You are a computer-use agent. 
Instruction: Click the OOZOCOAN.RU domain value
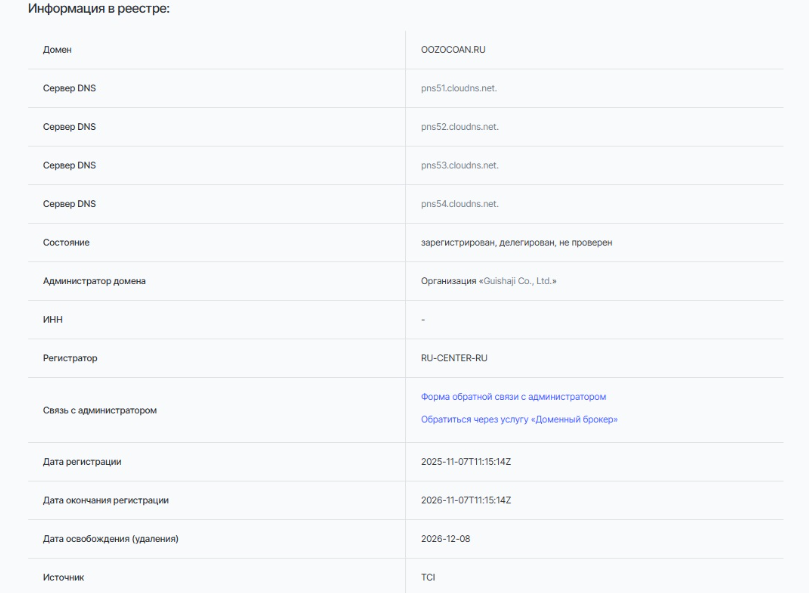pyautogui.click(x=453, y=49)
